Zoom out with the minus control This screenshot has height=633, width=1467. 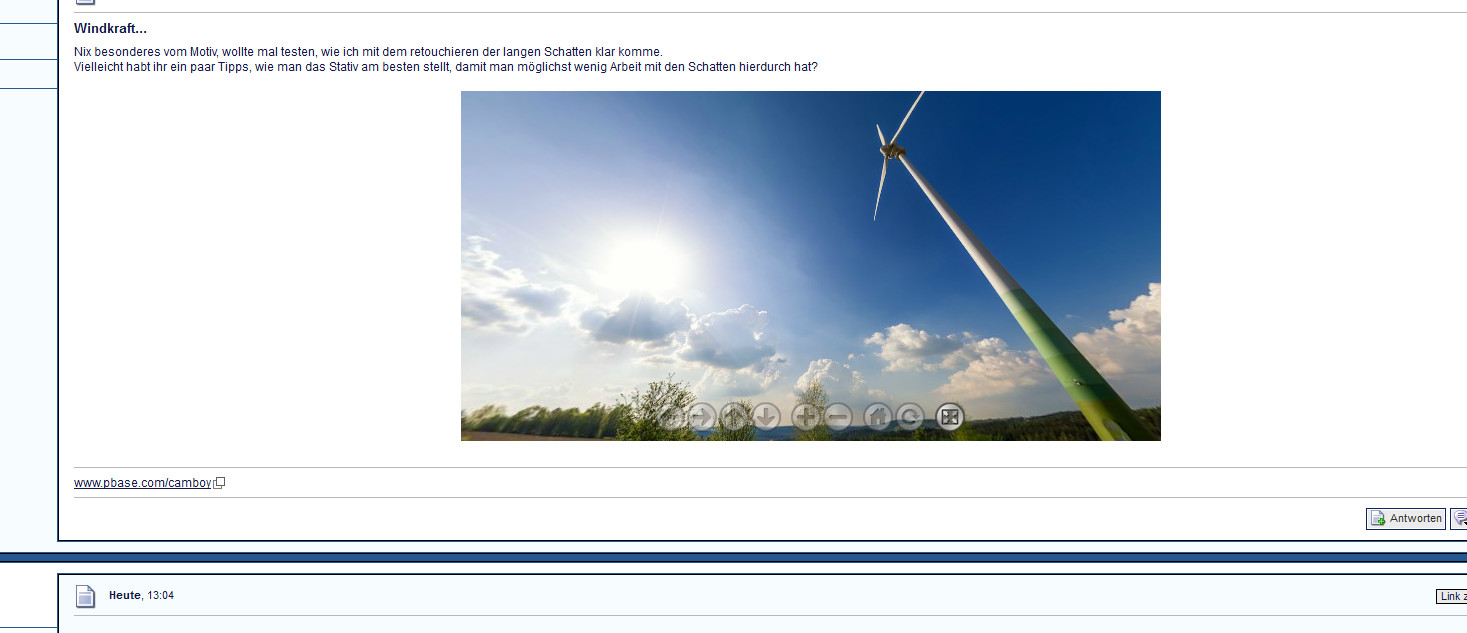[838, 417]
